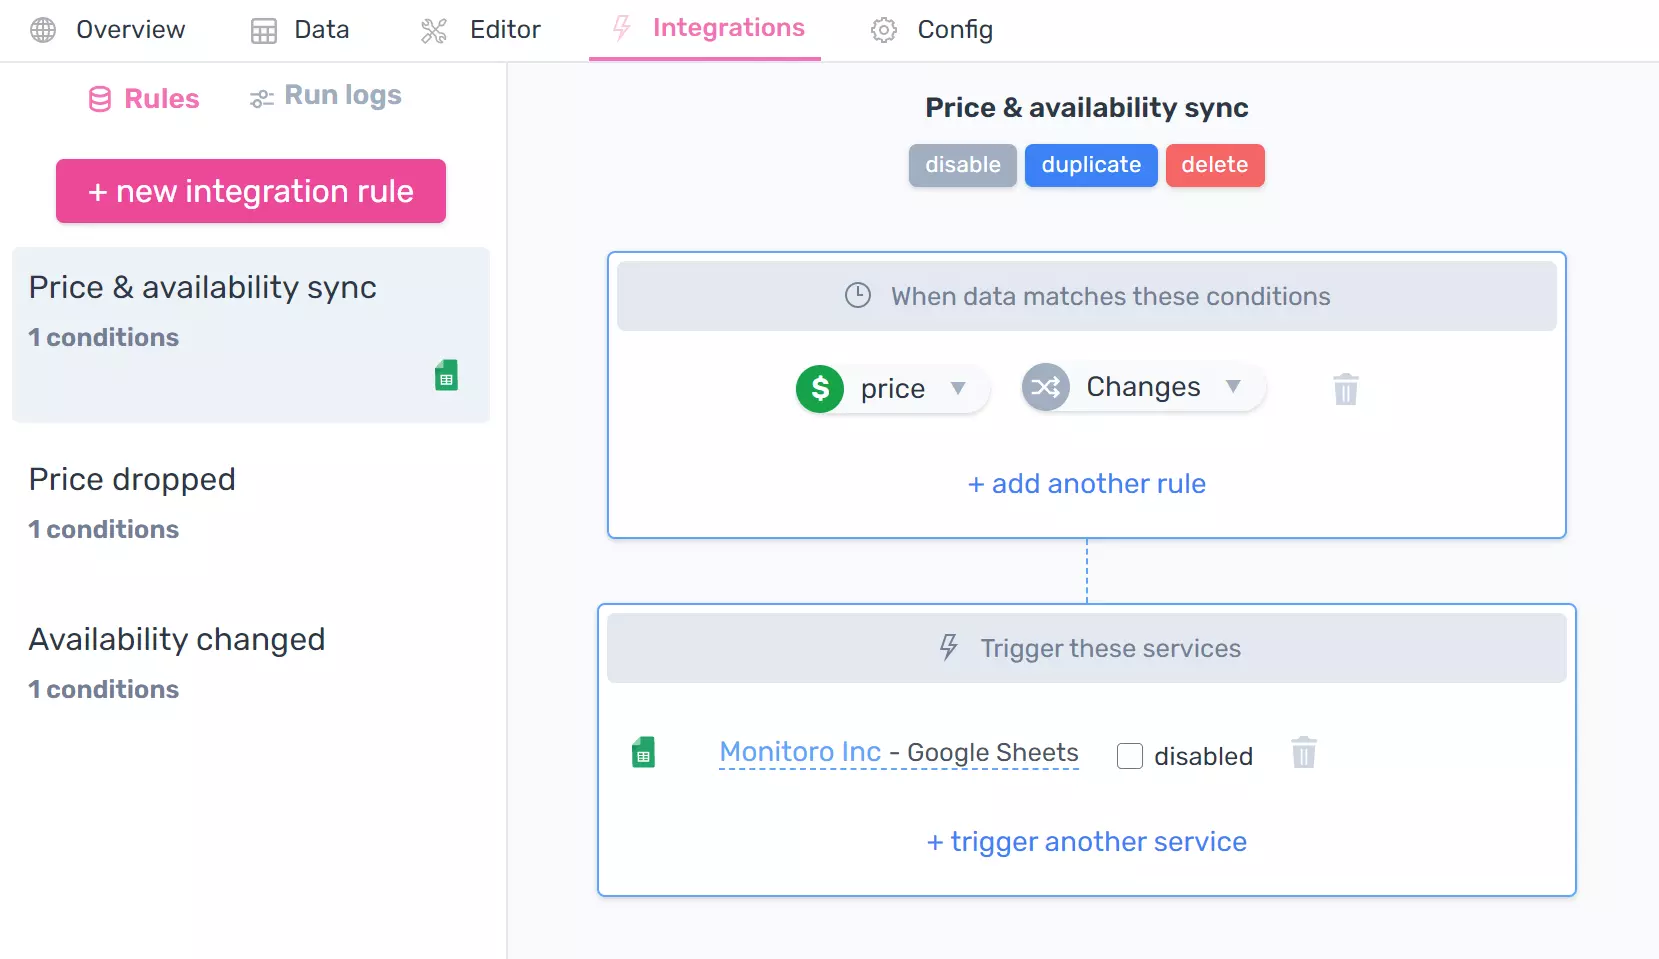Delete the price condition using its trash icon
This screenshot has height=959, width=1659.
click(1345, 389)
